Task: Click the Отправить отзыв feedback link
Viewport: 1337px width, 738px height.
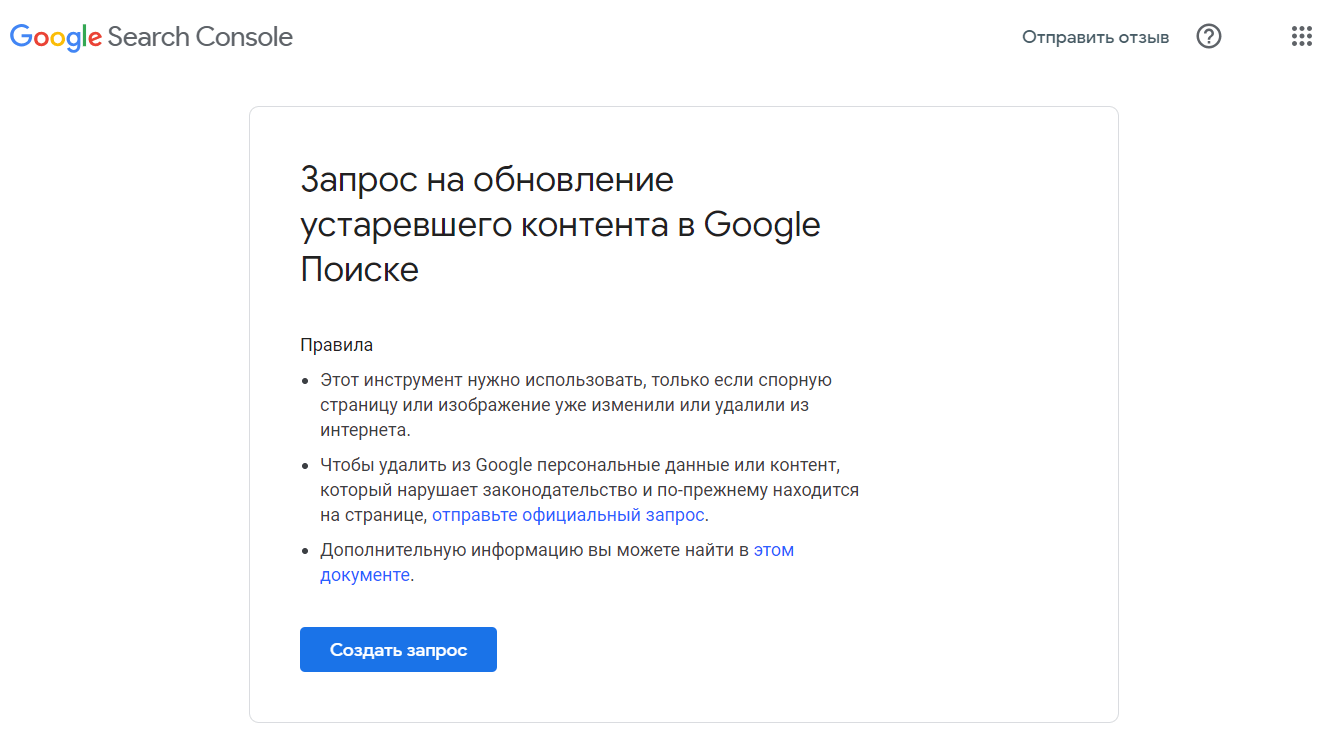Action: (1095, 37)
